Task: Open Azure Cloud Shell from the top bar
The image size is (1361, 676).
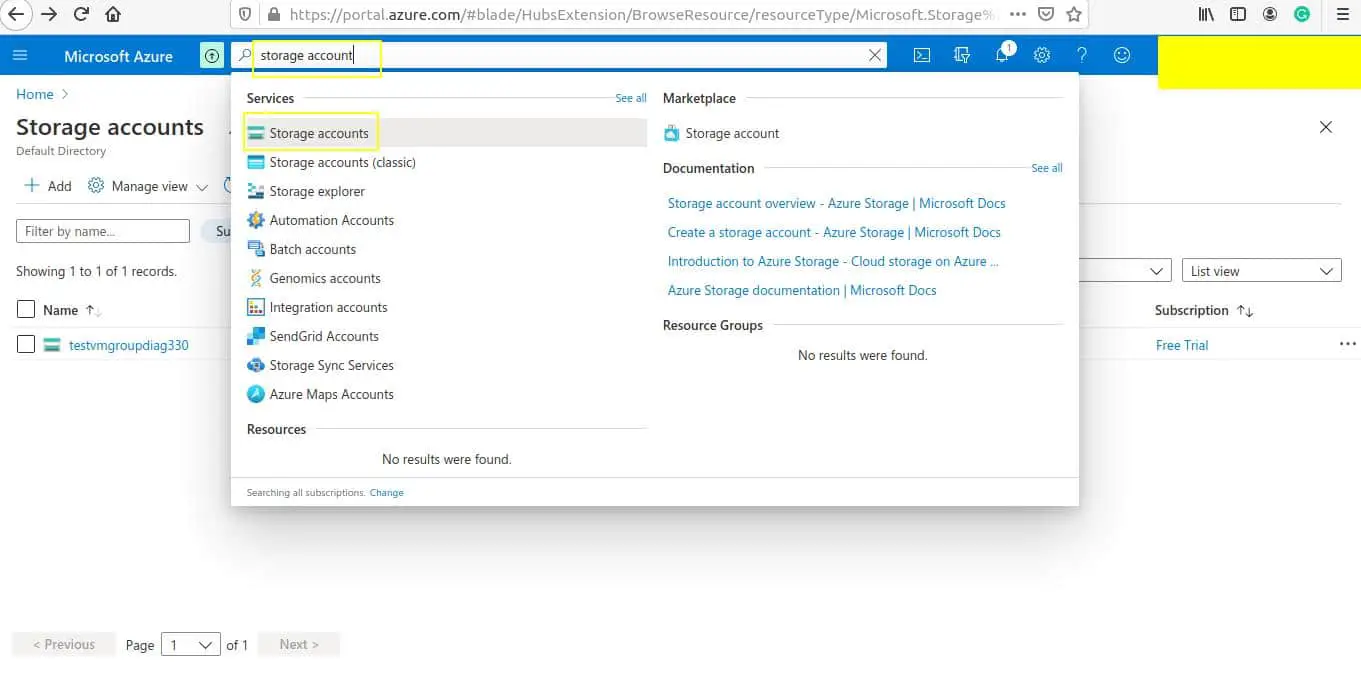Action: click(x=921, y=55)
